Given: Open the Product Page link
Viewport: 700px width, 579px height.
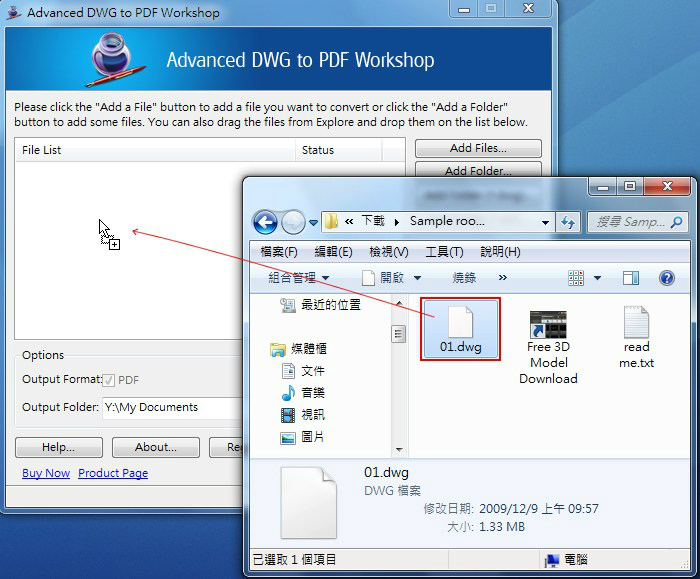Looking at the screenshot, I should [x=113, y=473].
